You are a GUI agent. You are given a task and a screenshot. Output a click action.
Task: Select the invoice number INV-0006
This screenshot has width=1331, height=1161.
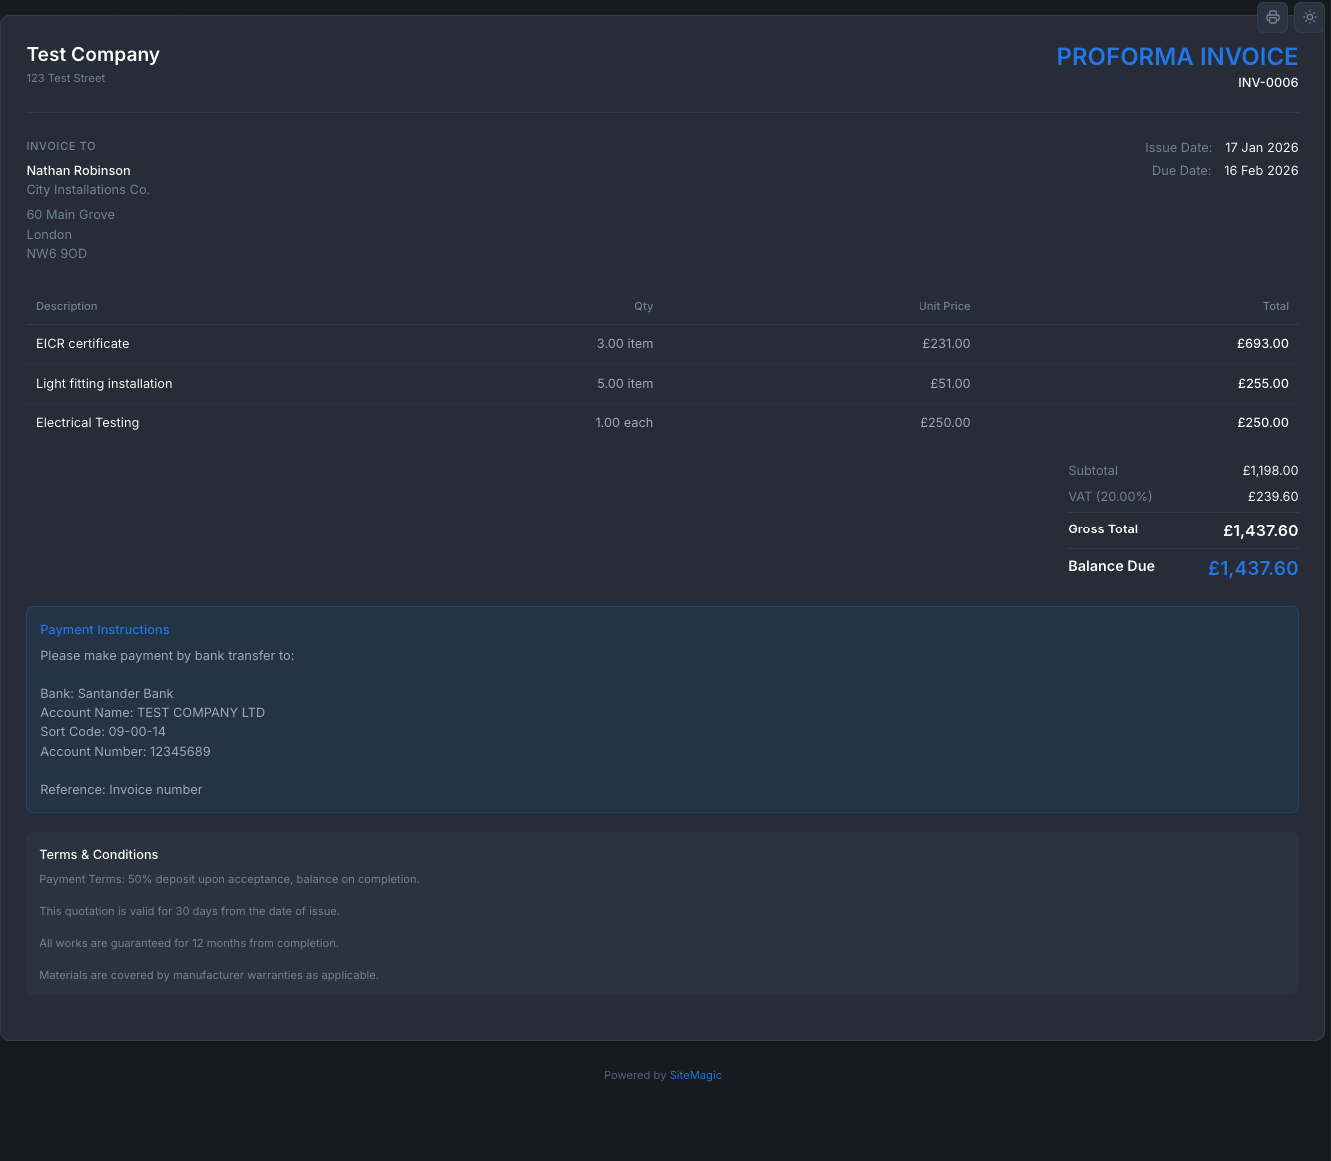[x=1267, y=82]
